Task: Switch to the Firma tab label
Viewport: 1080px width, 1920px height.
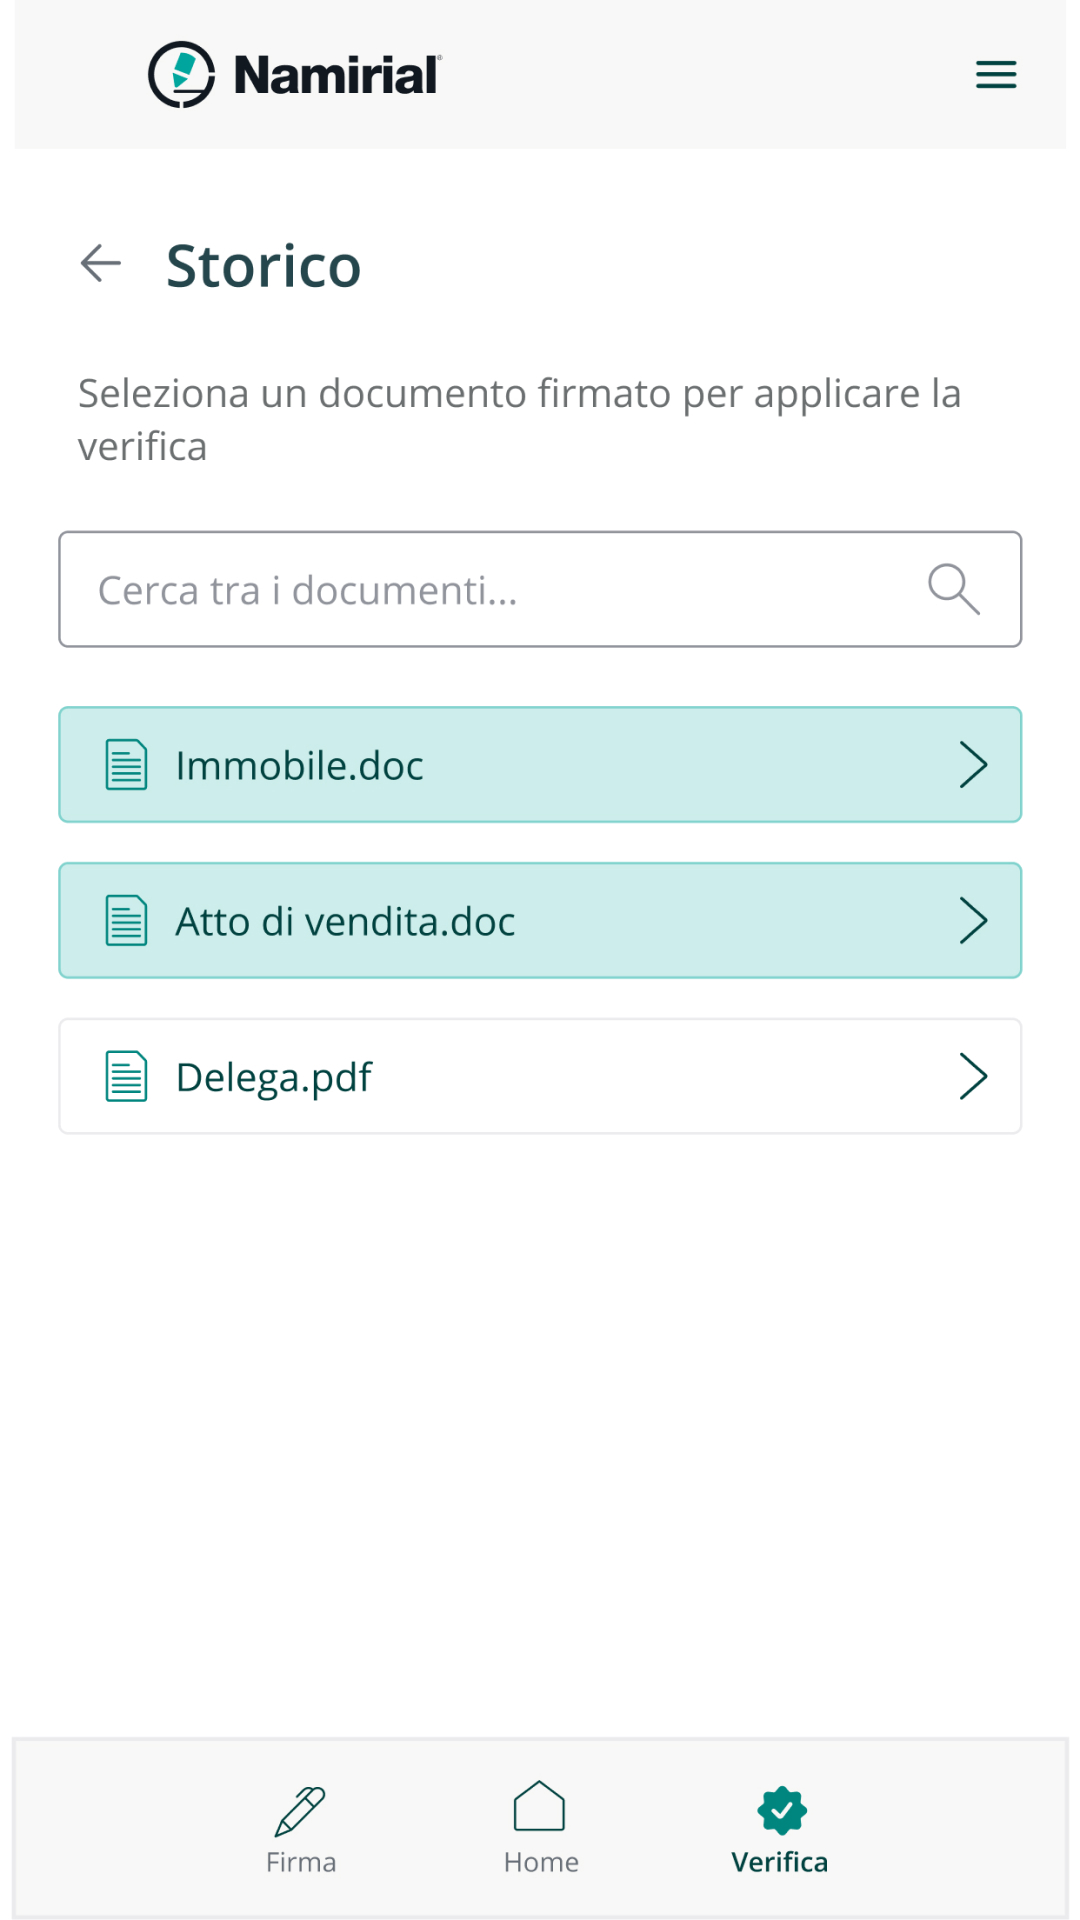Action: (301, 1862)
